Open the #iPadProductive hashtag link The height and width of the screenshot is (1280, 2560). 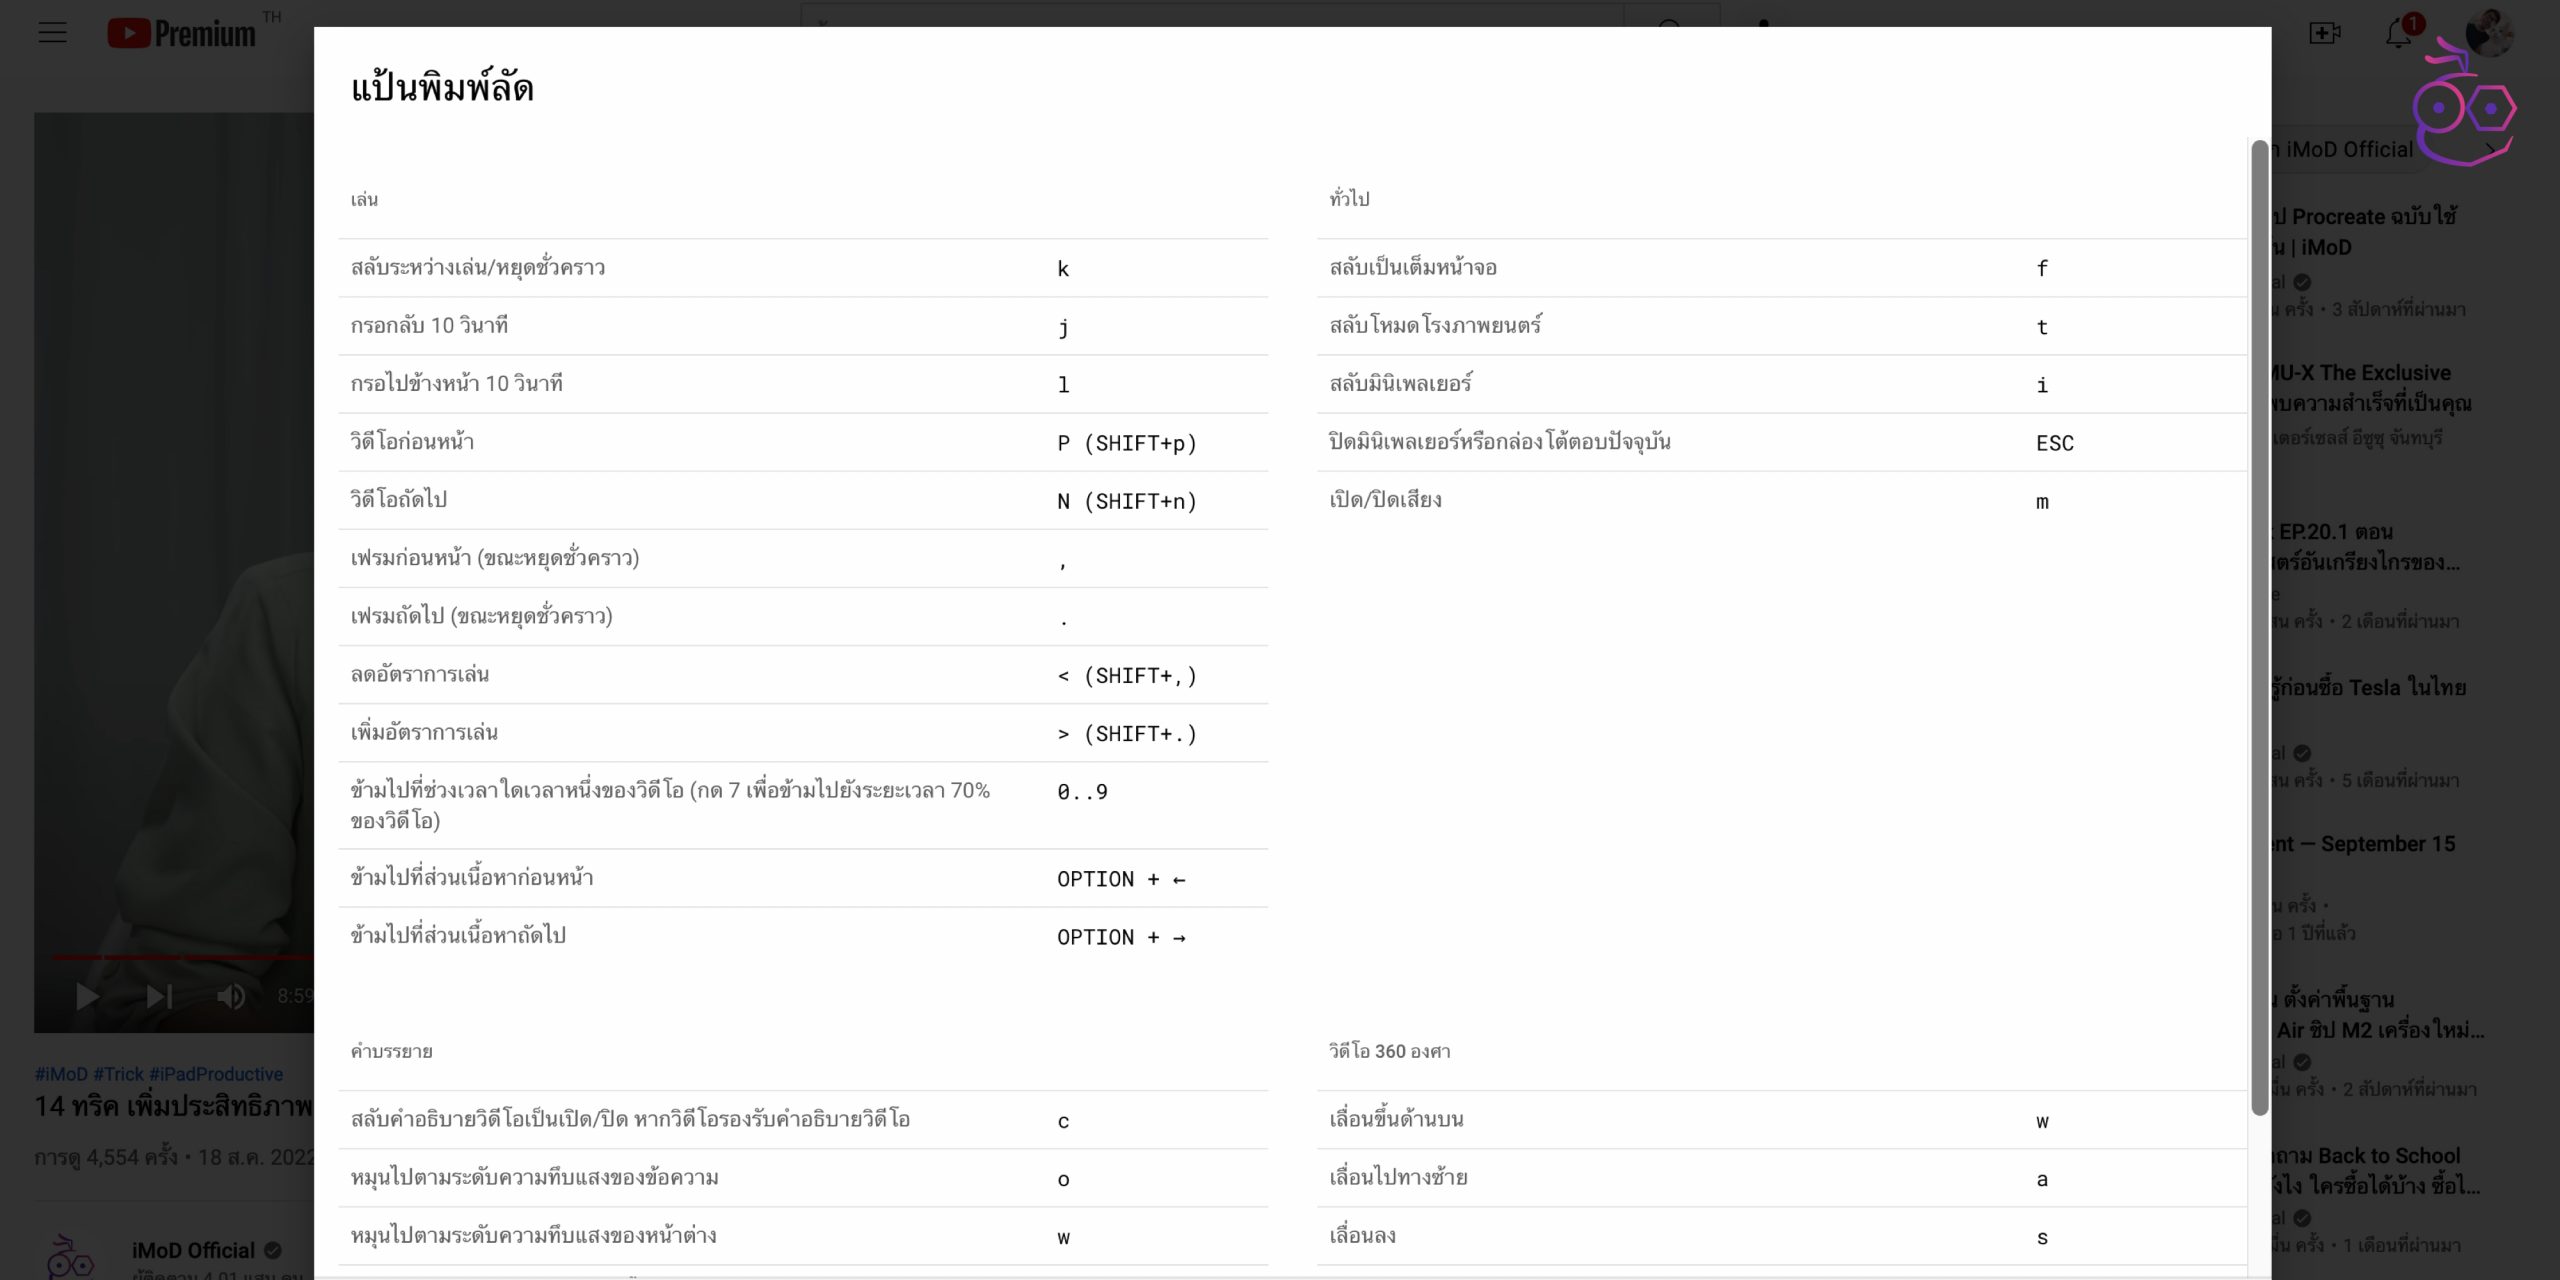216,1074
